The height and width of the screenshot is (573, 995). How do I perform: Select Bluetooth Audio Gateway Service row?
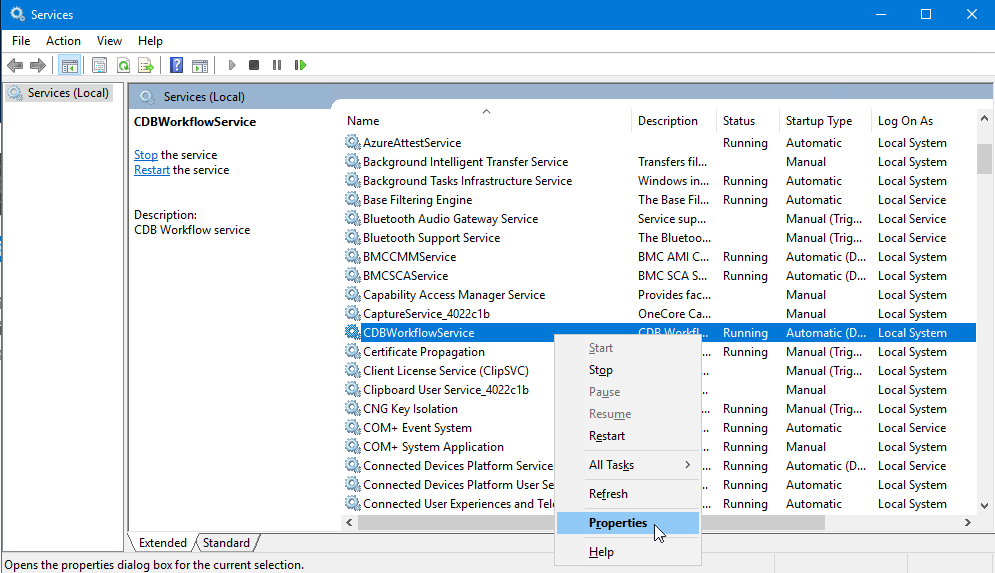tap(660, 218)
